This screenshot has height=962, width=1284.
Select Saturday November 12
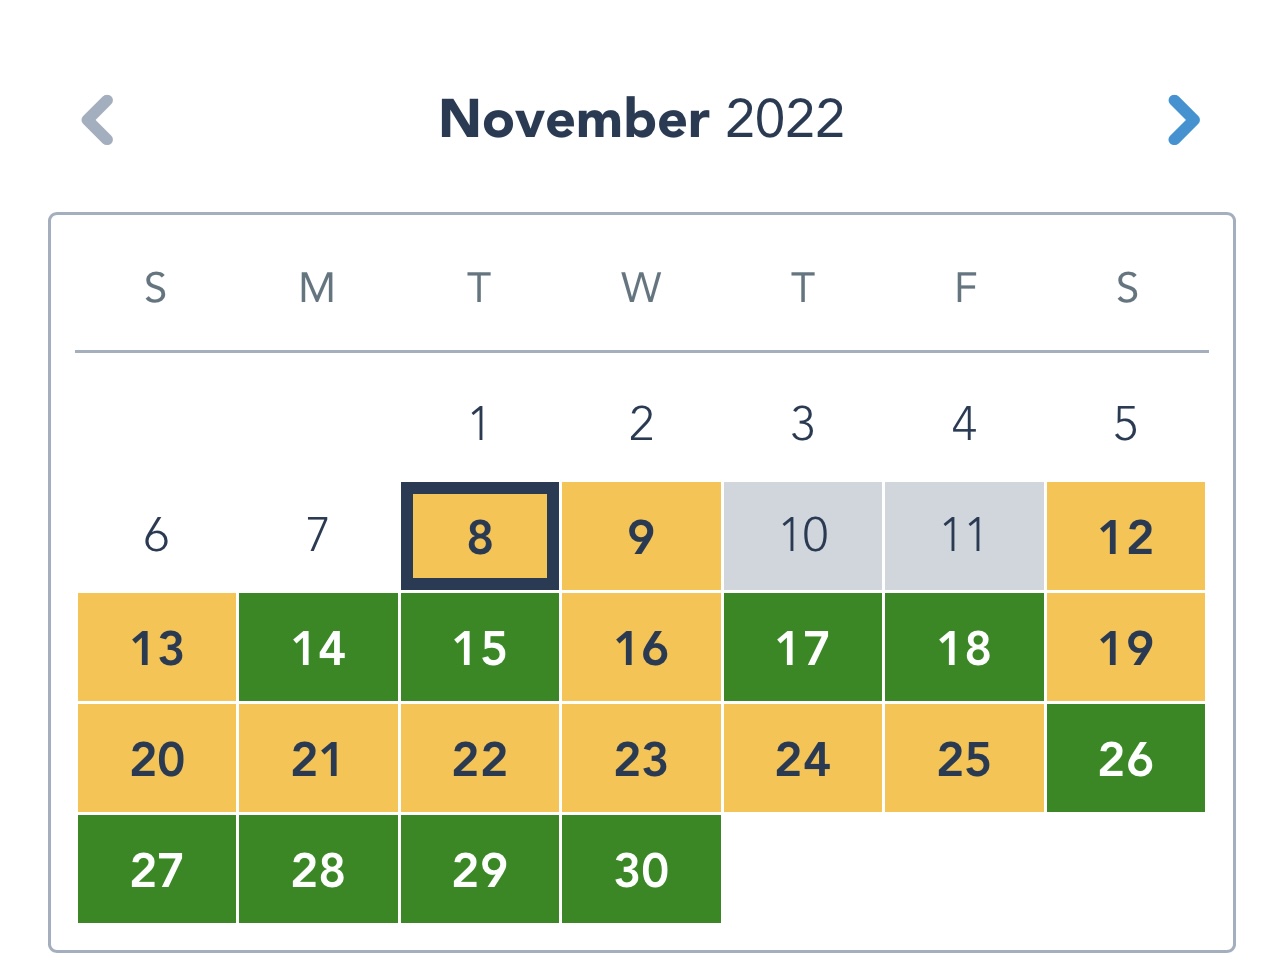[x=1126, y=536]
